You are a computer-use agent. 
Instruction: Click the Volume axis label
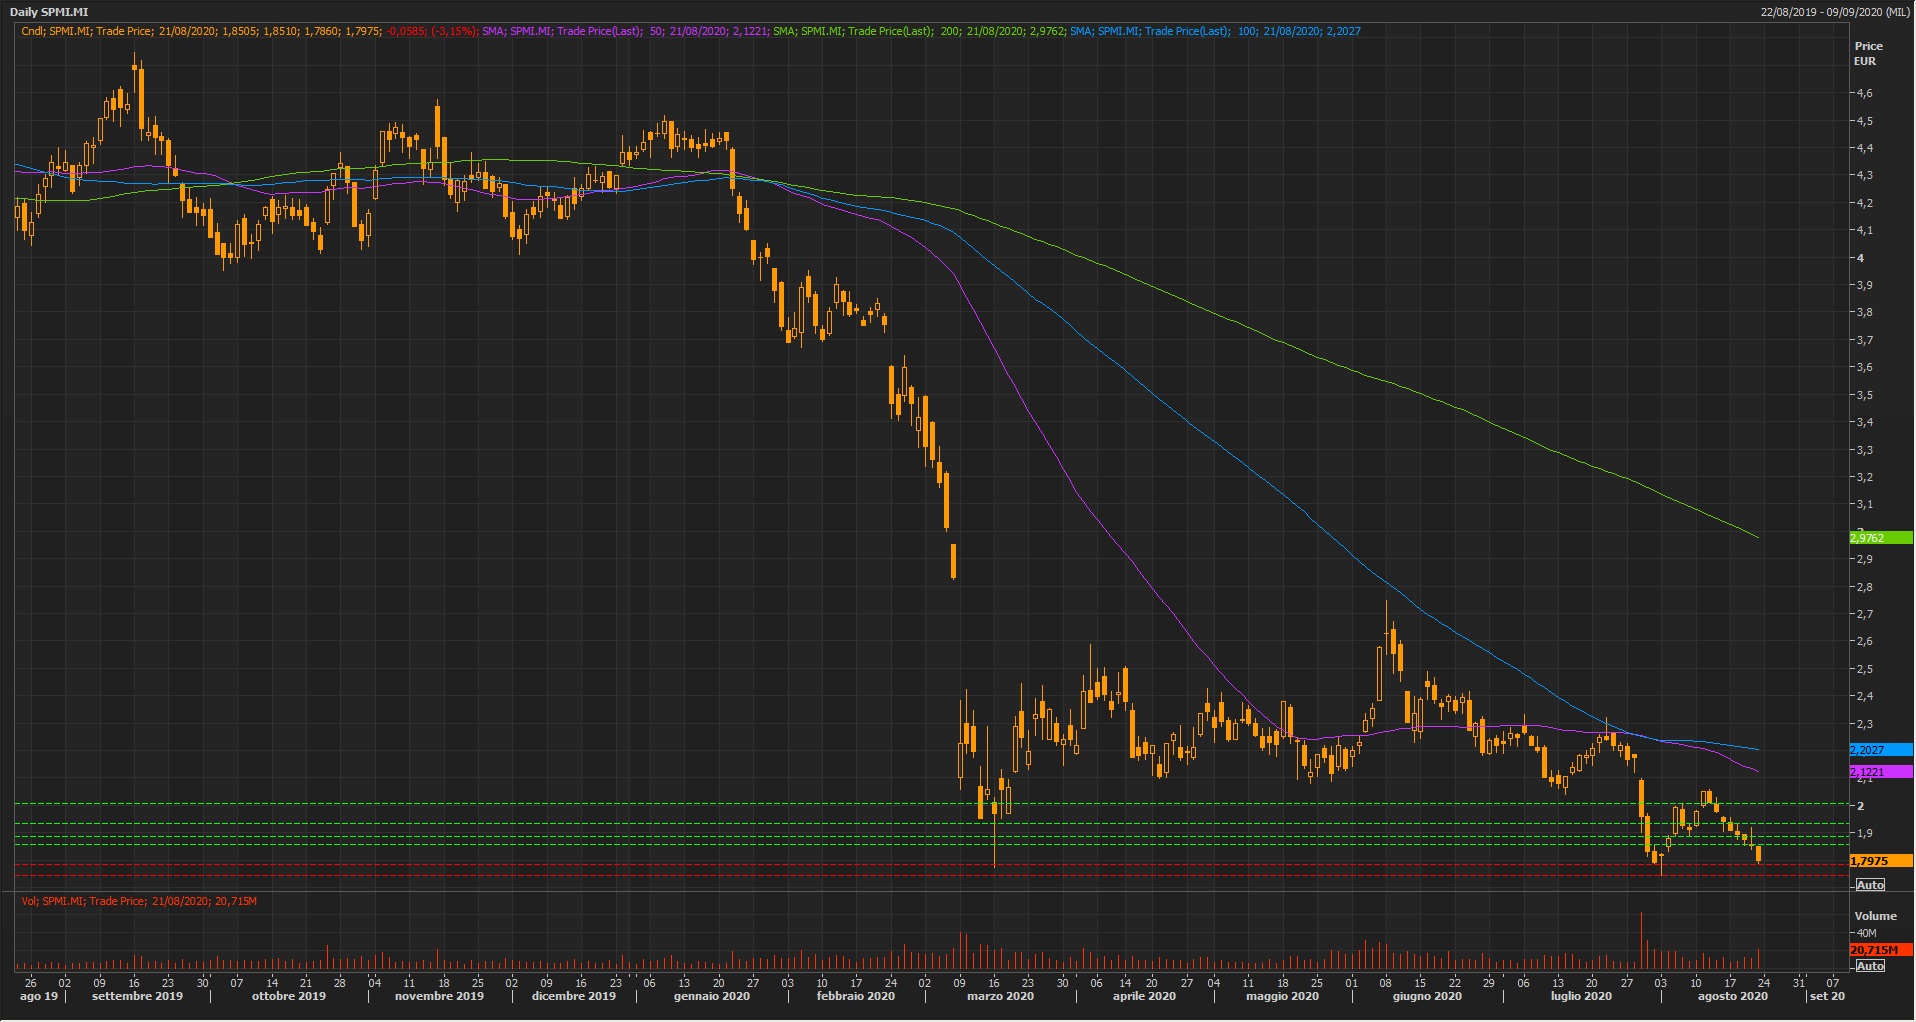(x=1875, y=916)
